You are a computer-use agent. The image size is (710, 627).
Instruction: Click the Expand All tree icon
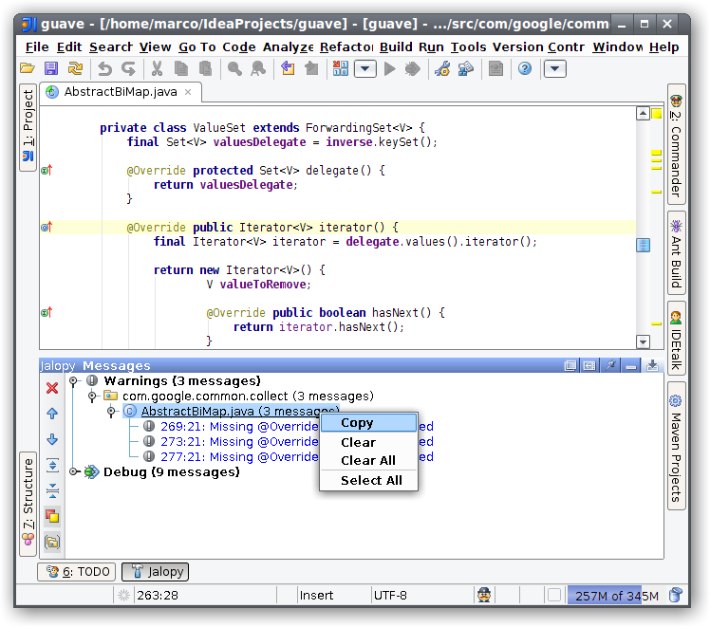(53, 465)
